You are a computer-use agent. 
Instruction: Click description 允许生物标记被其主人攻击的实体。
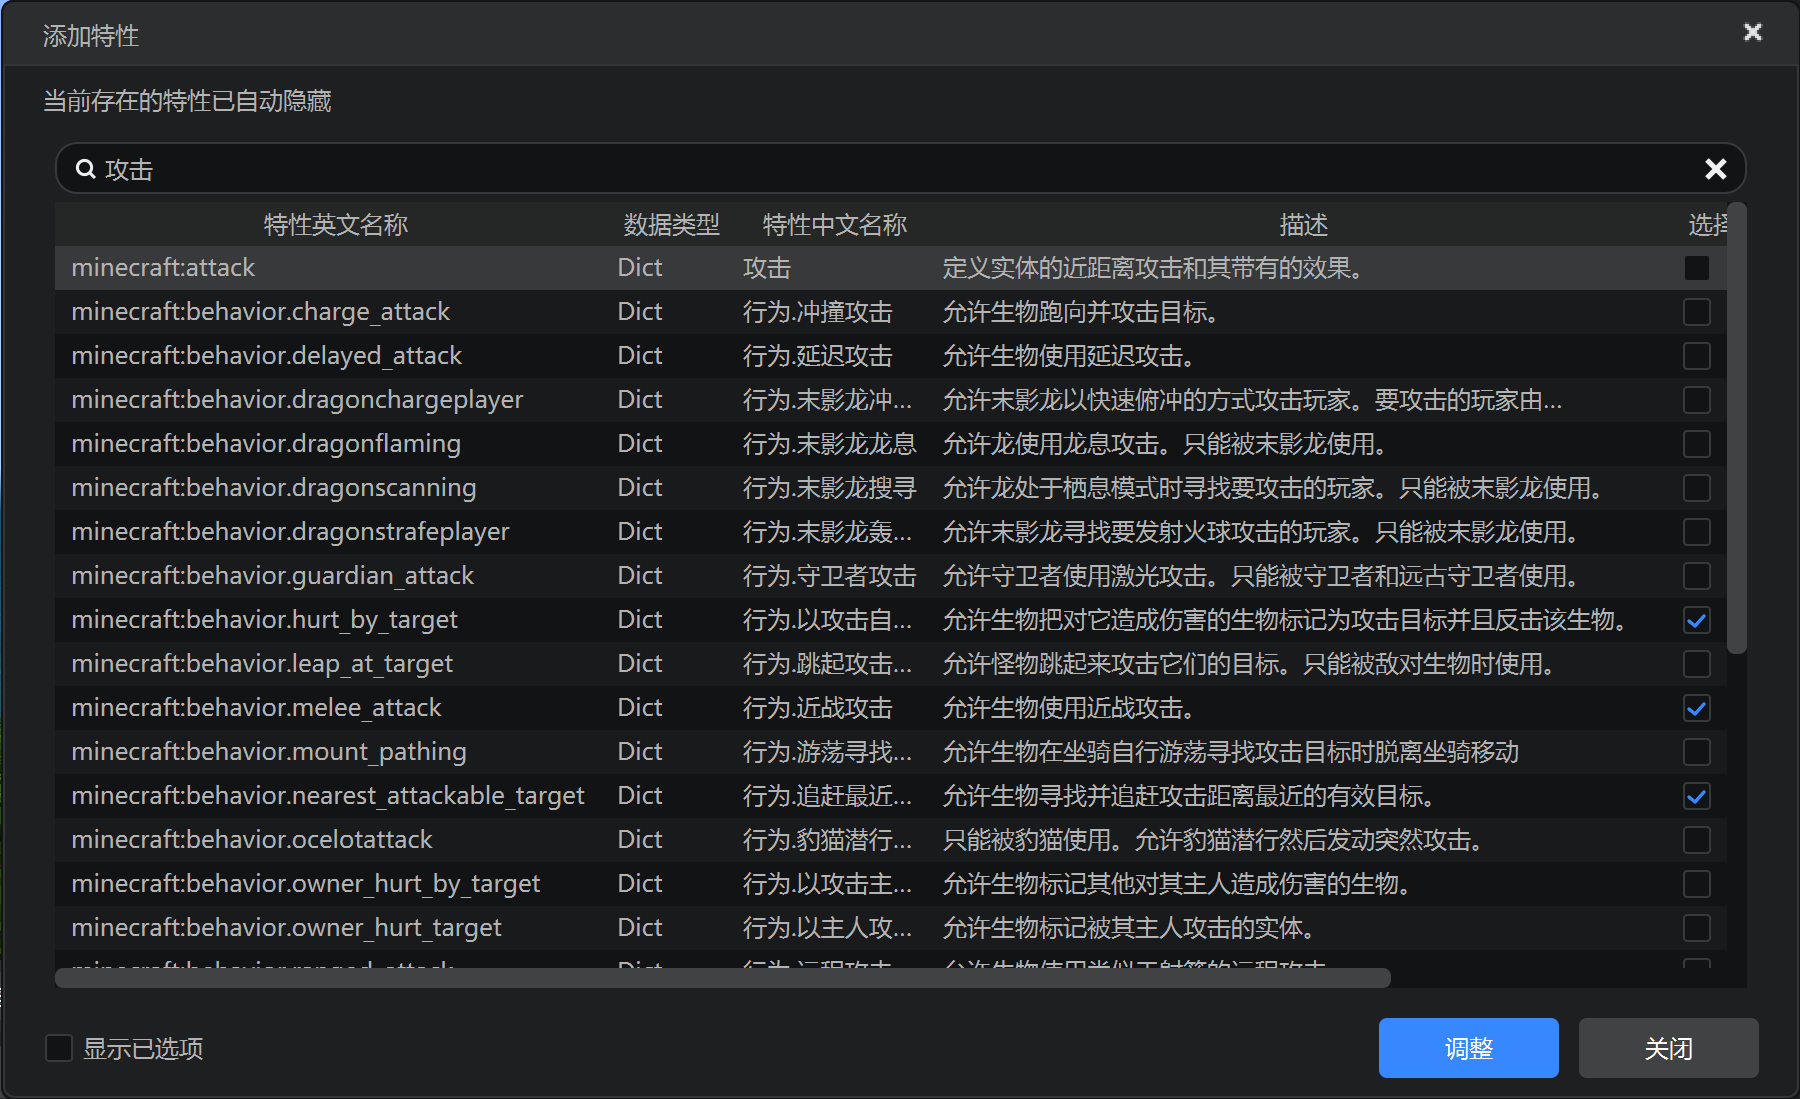click(x=1128, y=928)
